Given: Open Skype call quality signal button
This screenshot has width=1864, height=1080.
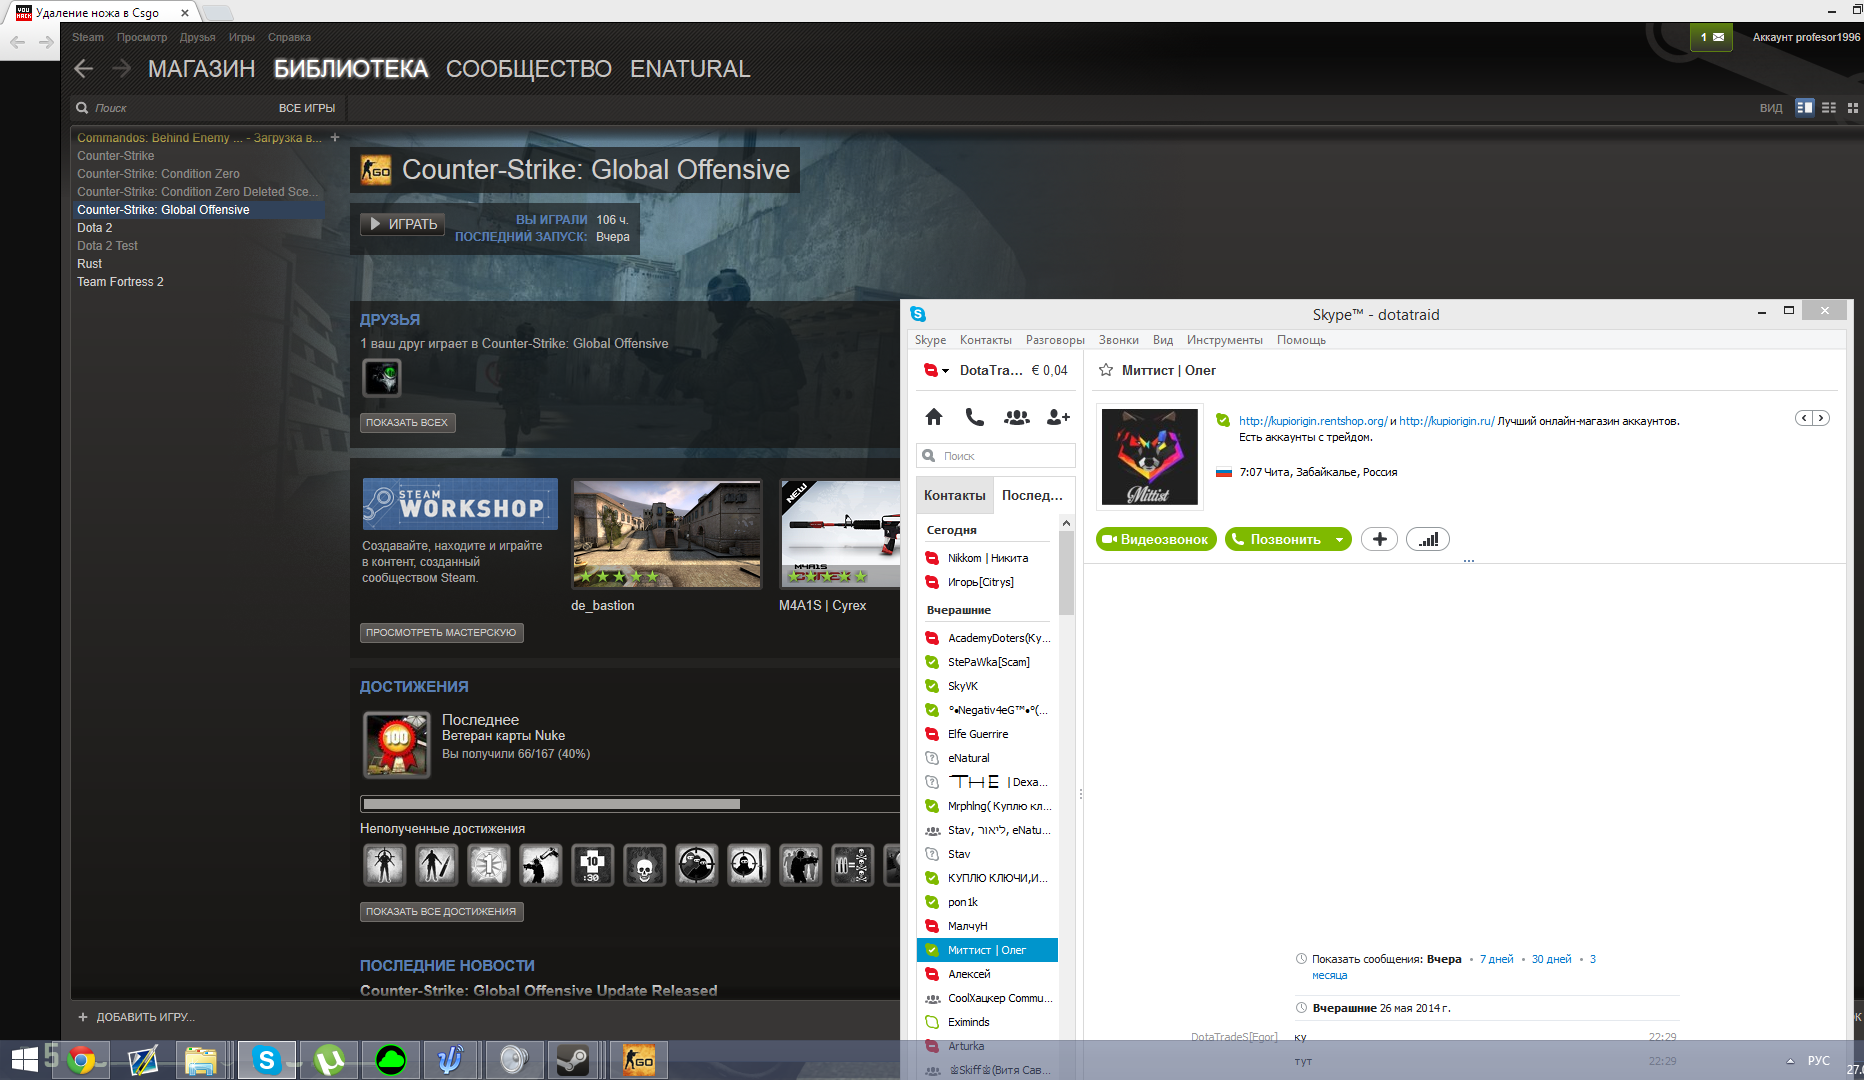Looking at the screenshot, I should [x=1427, y=539].
